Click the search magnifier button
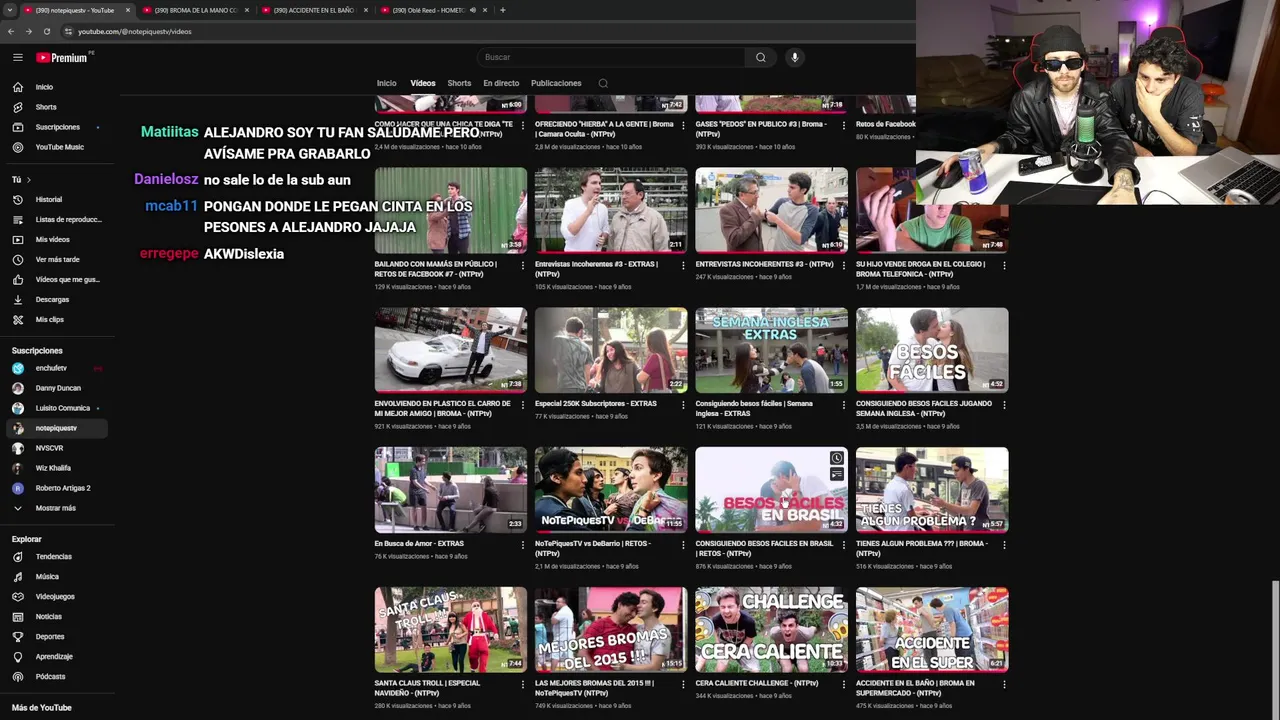1280x720 pixels. (761, 57)
